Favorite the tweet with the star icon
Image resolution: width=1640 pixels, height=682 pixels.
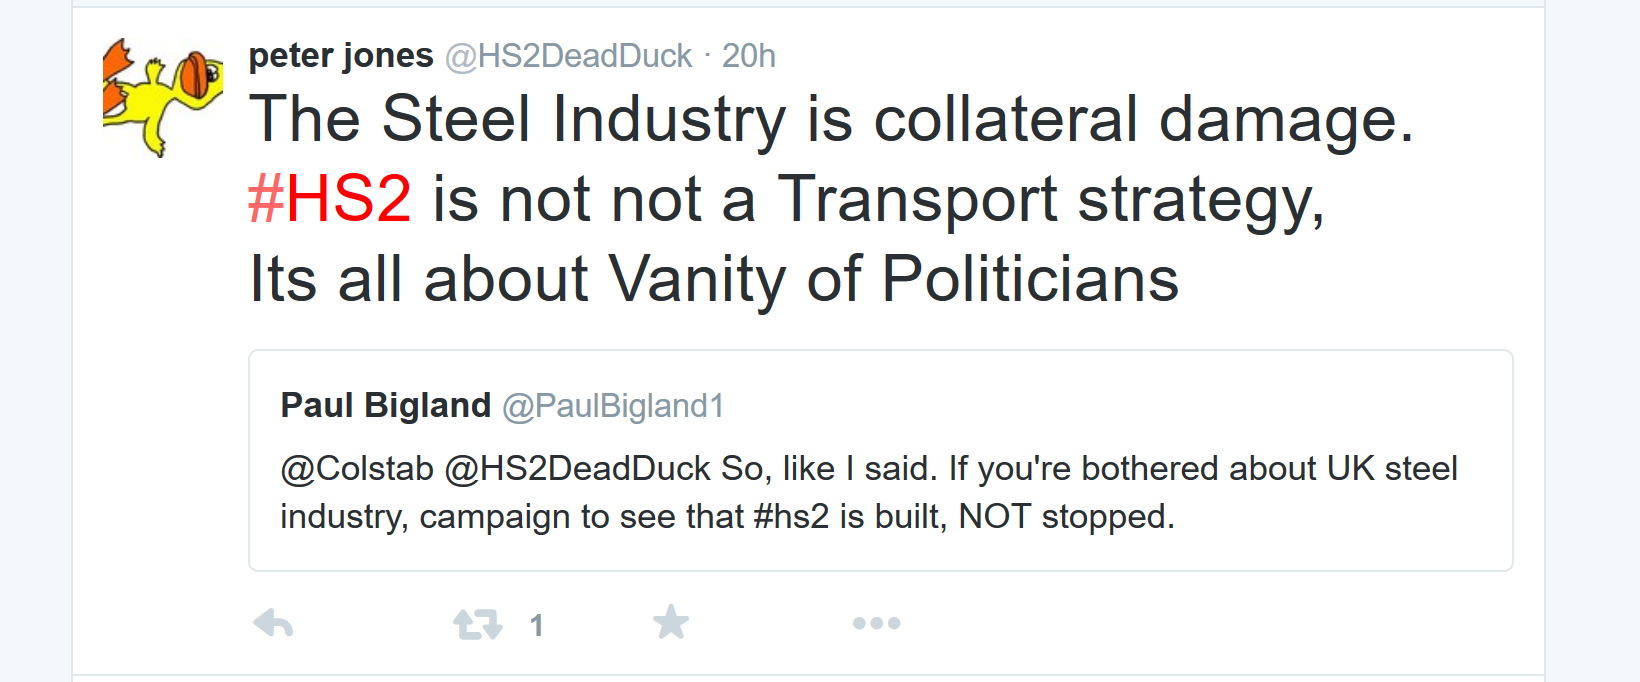(x=671, y=623)
